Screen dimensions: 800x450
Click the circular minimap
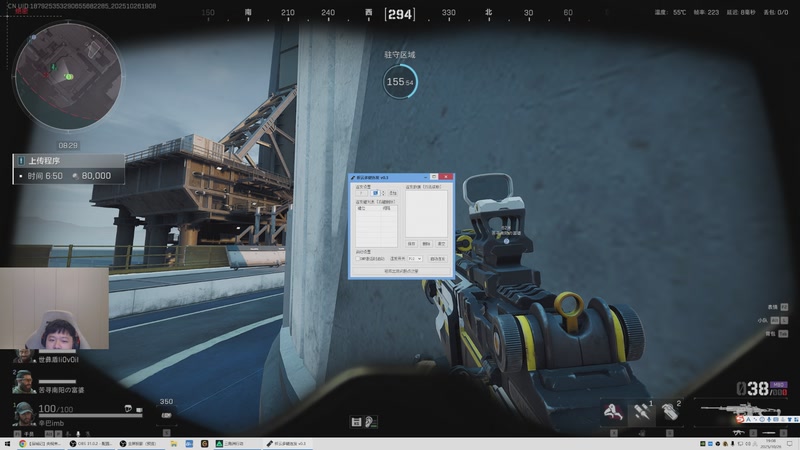[68, 76]
